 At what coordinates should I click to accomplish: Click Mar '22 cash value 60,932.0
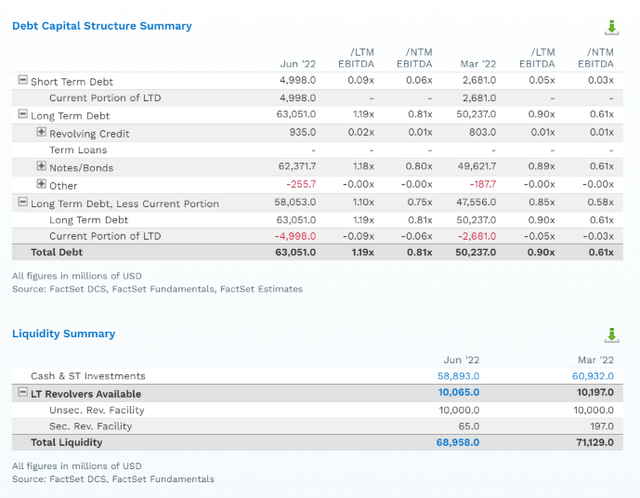(x=591, y=376)
